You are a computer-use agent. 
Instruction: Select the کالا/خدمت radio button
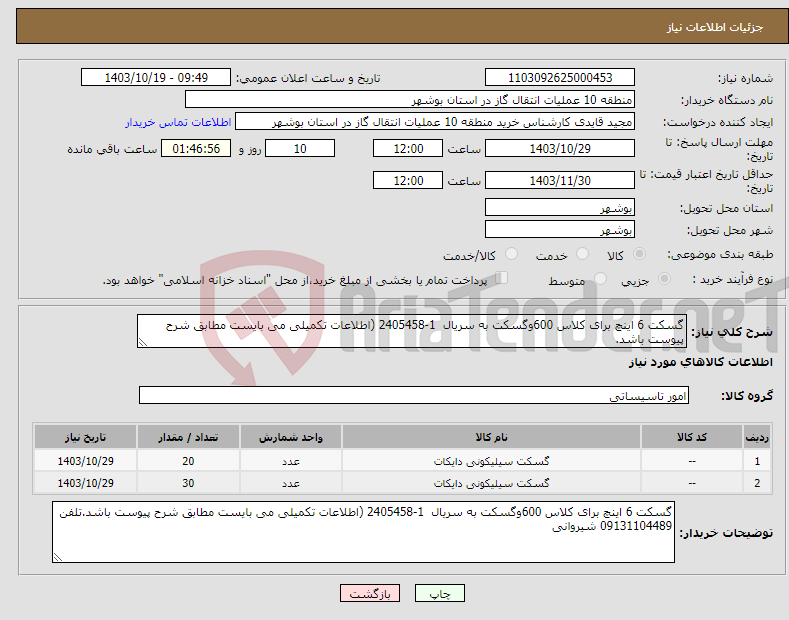tap(511, 254)
